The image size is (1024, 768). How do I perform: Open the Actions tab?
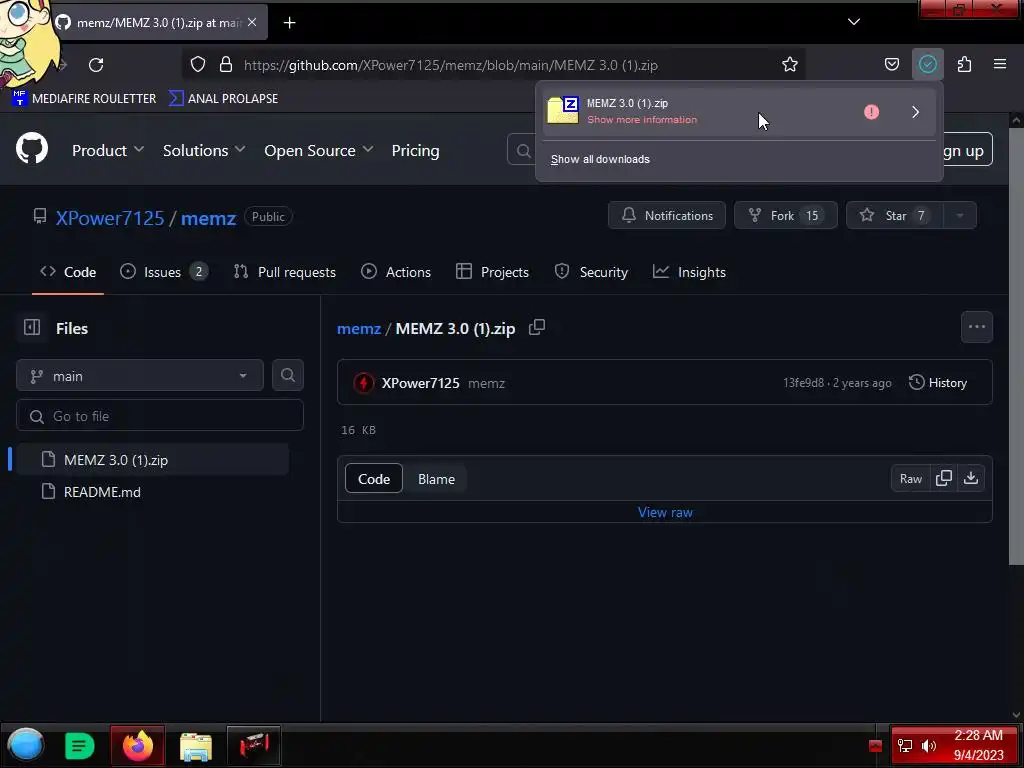coord(396,272)
